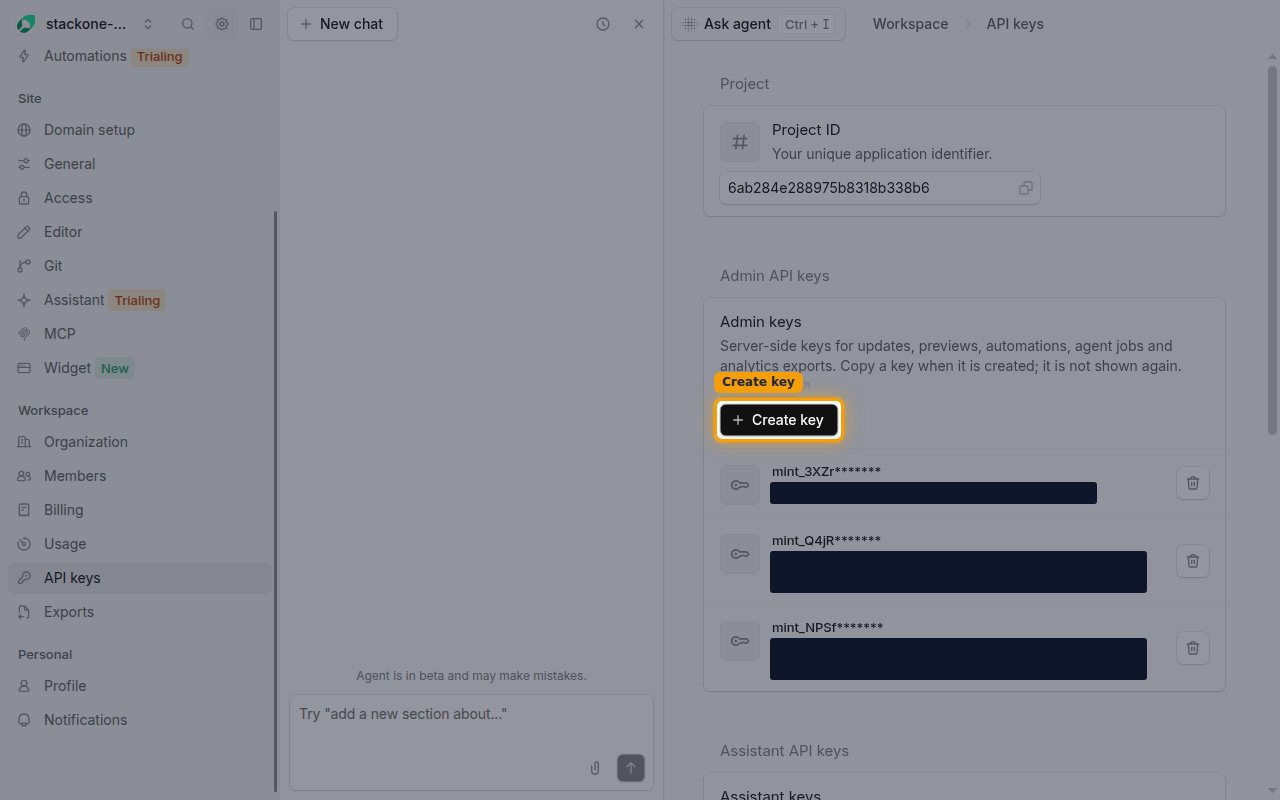Open General site settings
1280x800 pixels.
(x=140, y=164)
